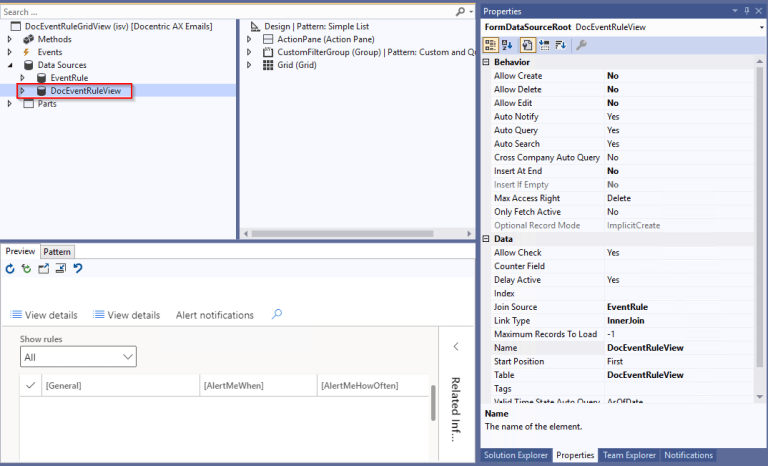Viewport: 768px width, 466px height.
Task: Open the Properties object selector dropdown
Action: (762, 27)
